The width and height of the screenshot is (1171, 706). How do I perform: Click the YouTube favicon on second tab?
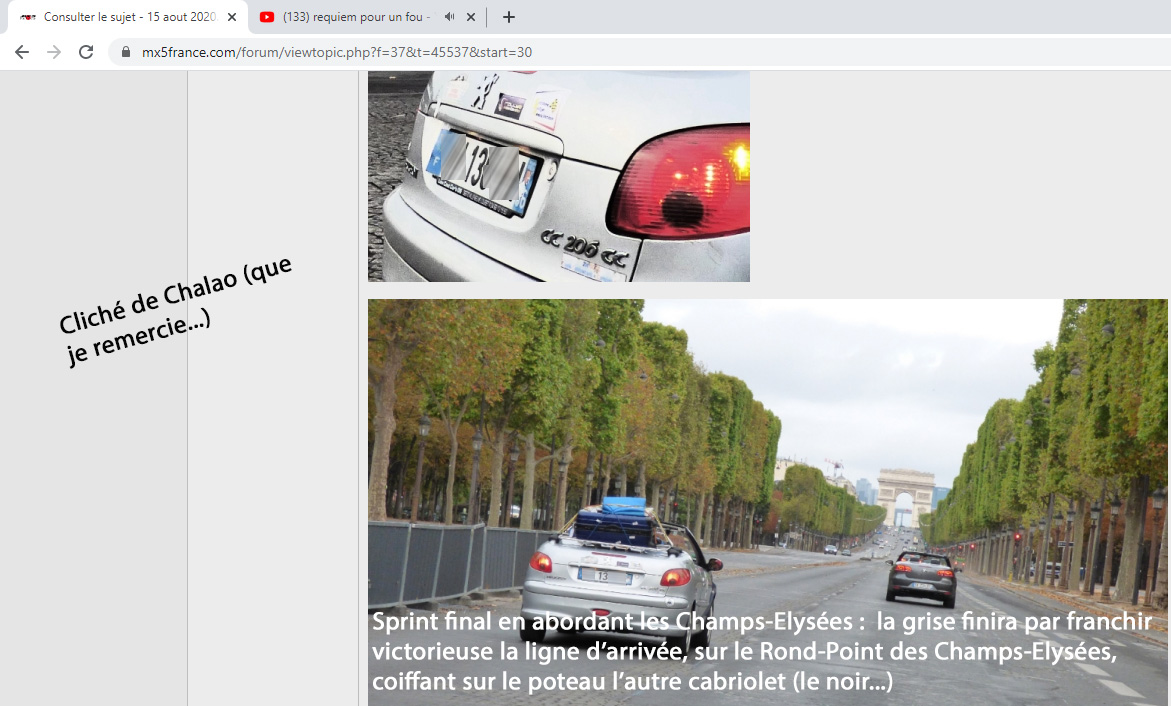tap(267, 17)
